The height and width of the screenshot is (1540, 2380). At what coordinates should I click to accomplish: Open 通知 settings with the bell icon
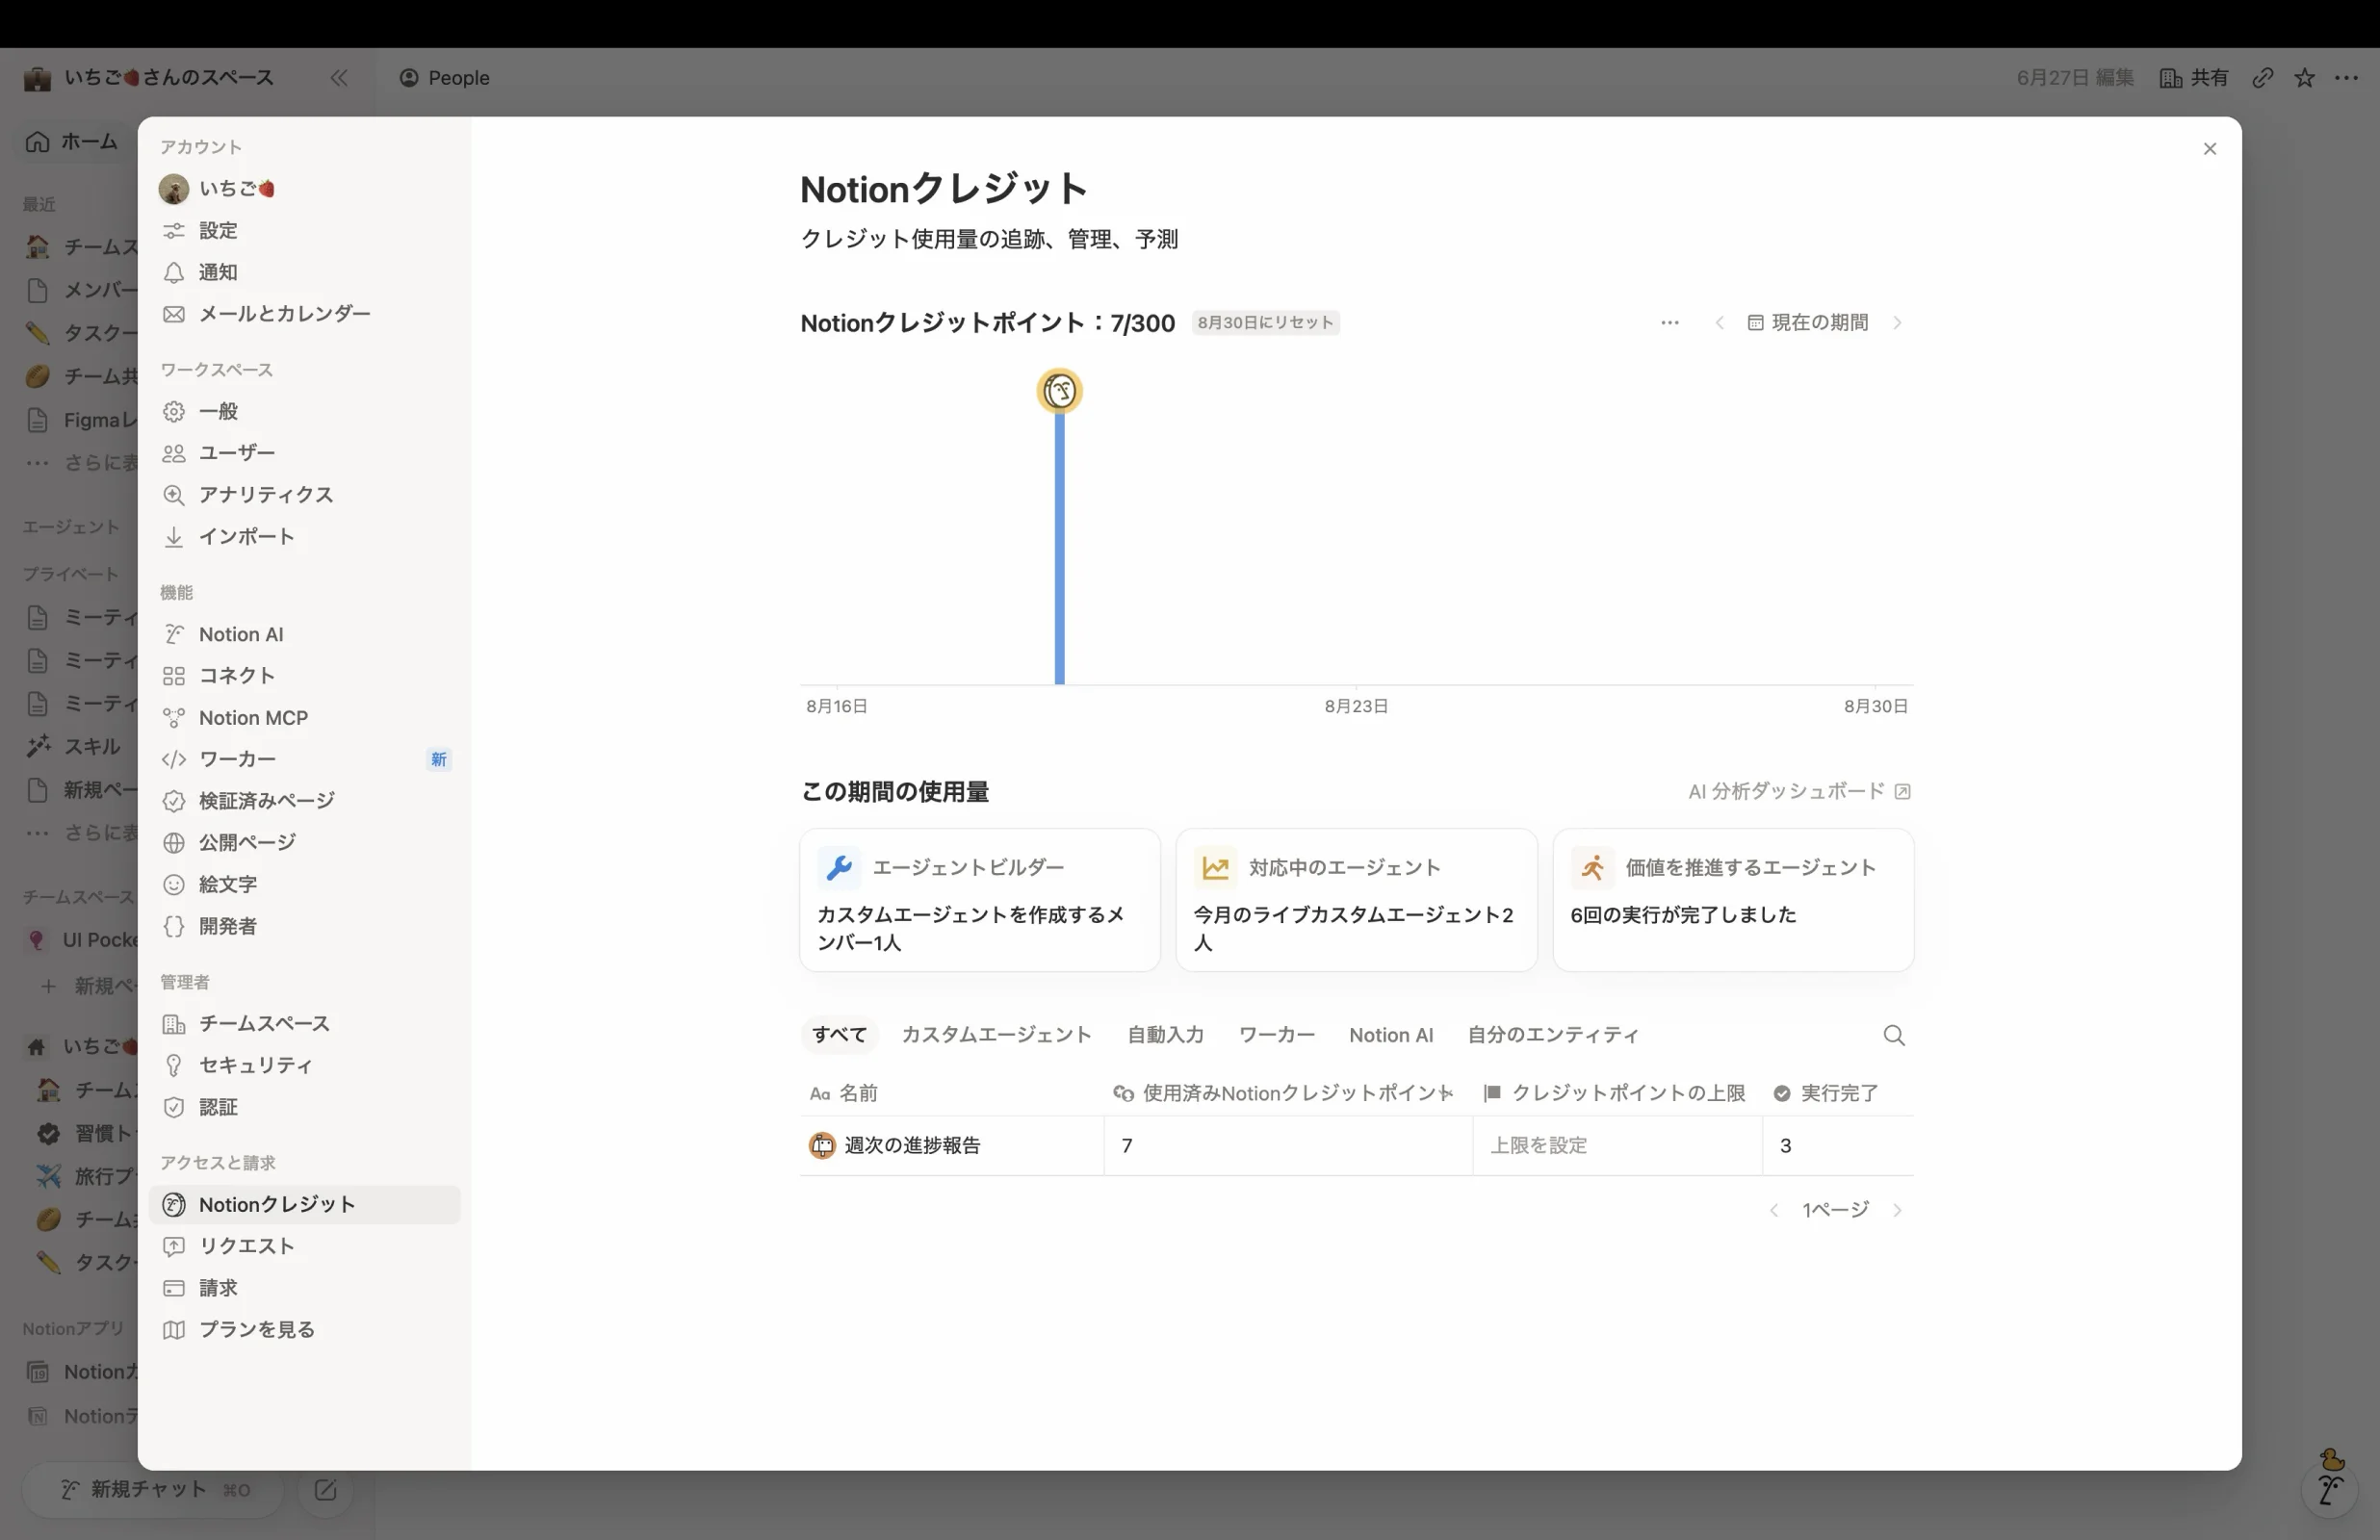(x=304, y=272)
